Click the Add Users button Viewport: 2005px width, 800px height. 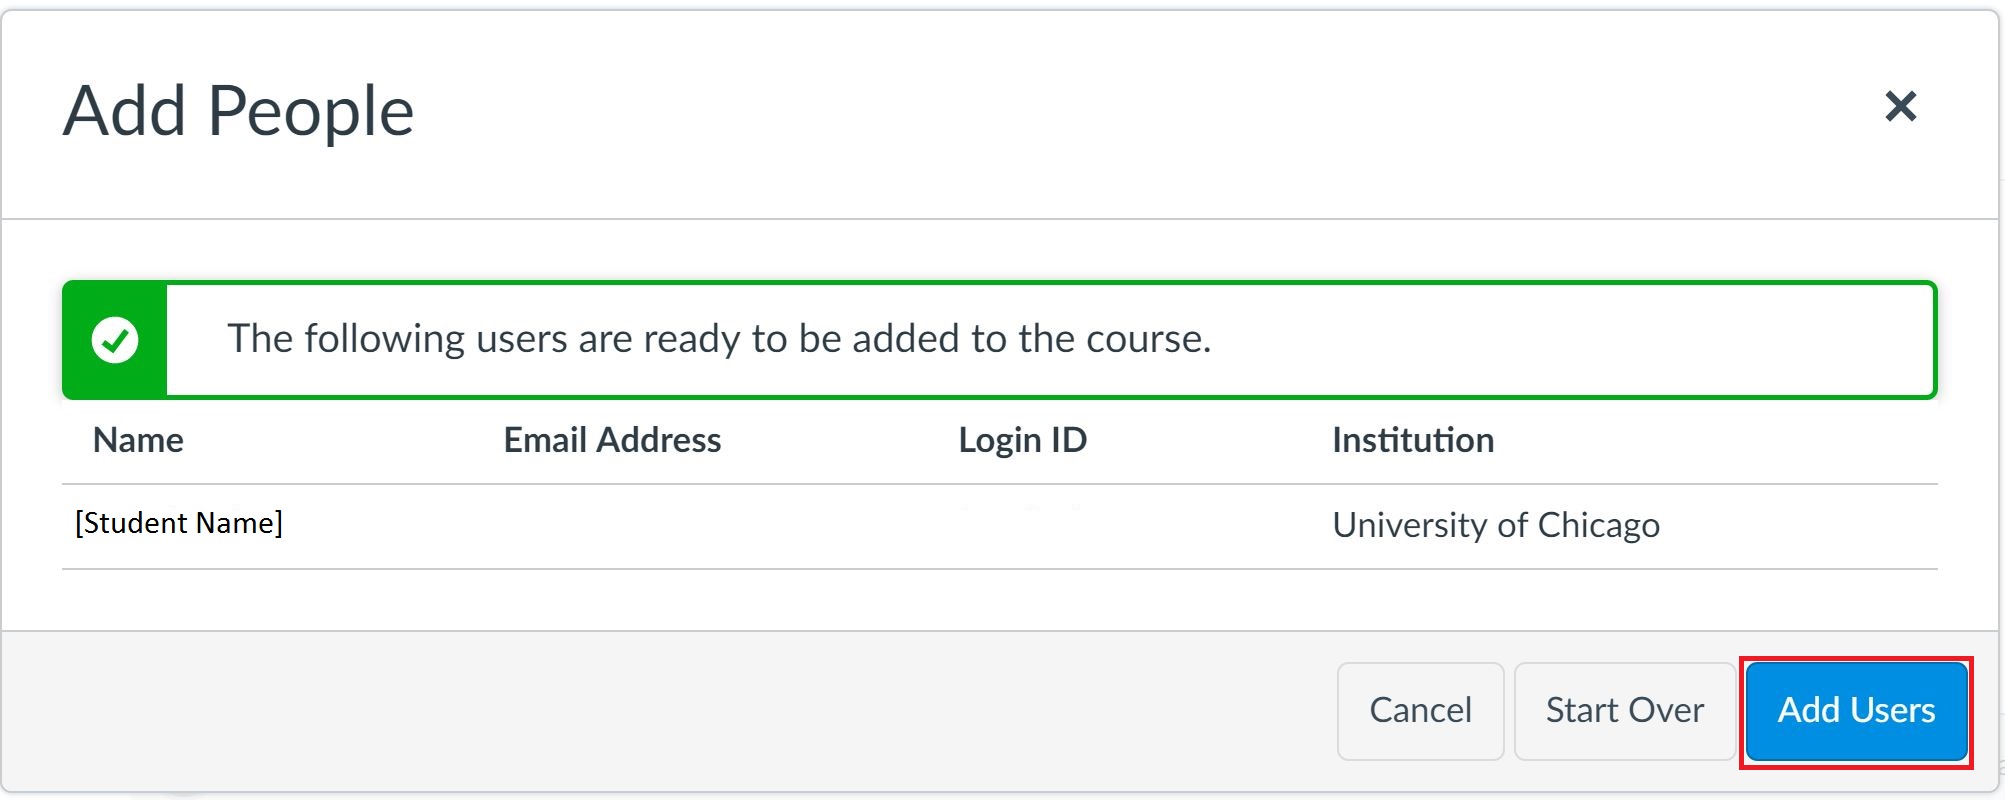point(1856,710)
